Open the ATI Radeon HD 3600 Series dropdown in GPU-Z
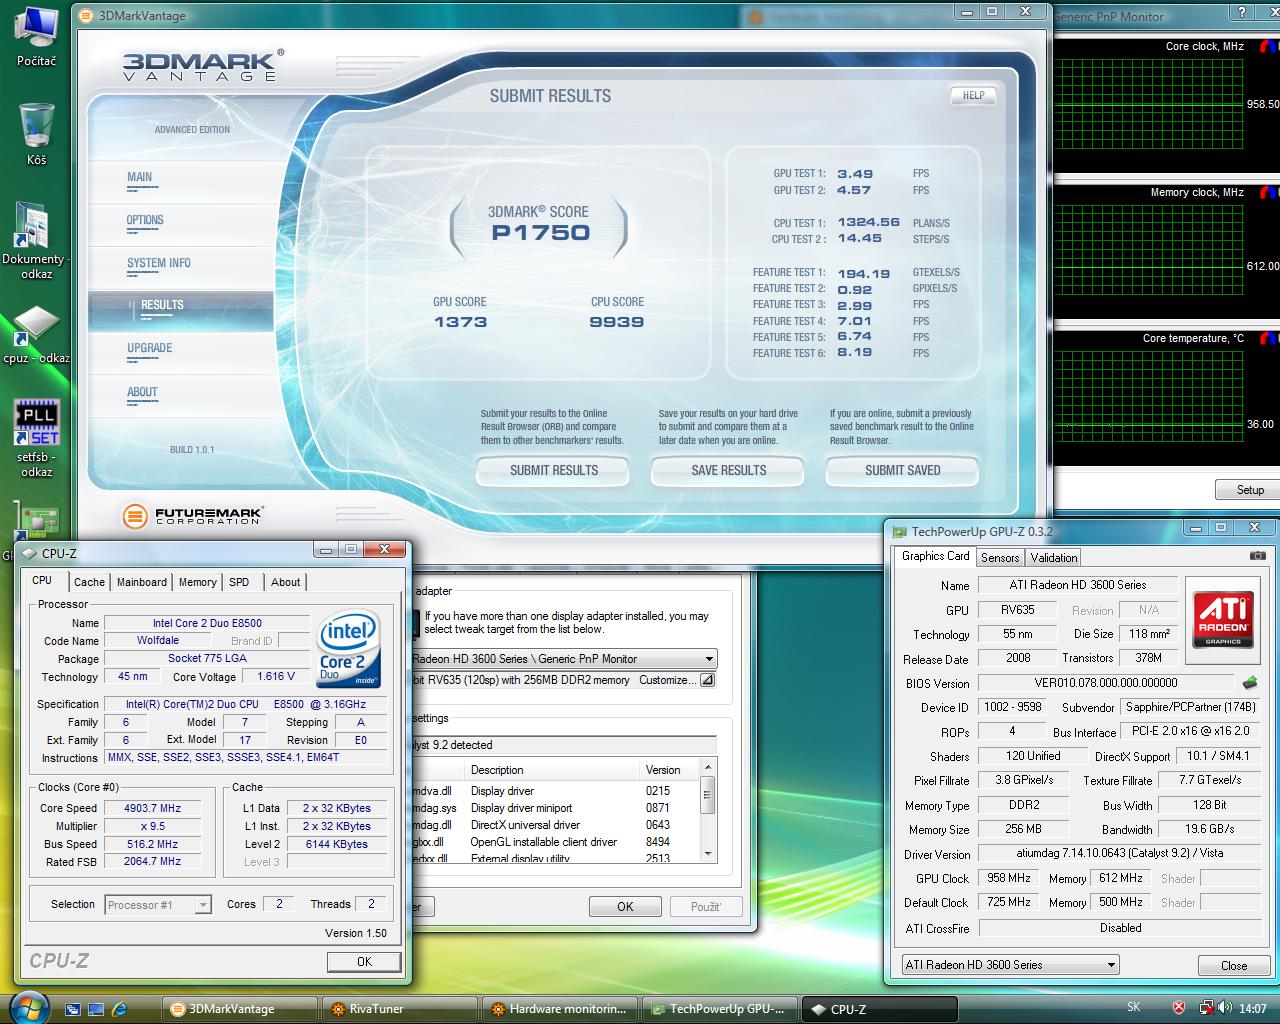The width and height of the screenshot is (1280, 1024). tap(1010, 965)
